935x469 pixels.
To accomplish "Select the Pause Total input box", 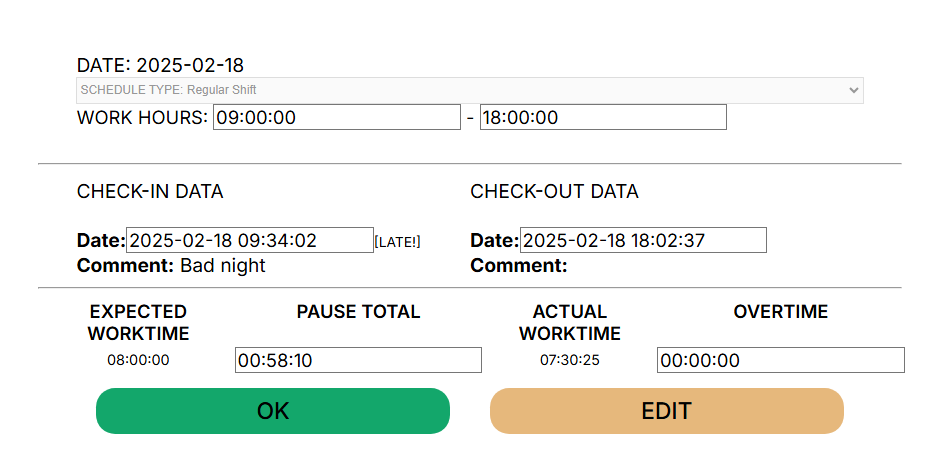I will click(358, 360).
